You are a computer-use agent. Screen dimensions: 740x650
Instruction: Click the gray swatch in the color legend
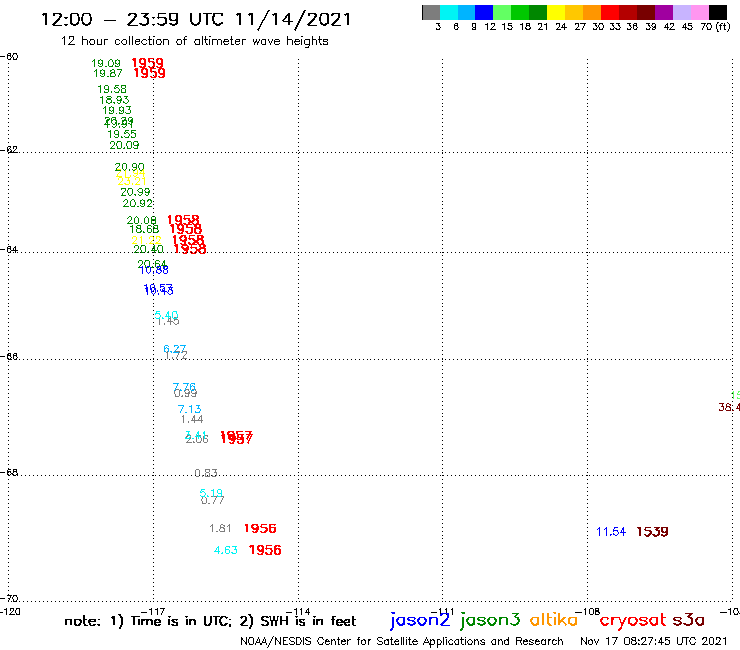(x=431, y=12)
